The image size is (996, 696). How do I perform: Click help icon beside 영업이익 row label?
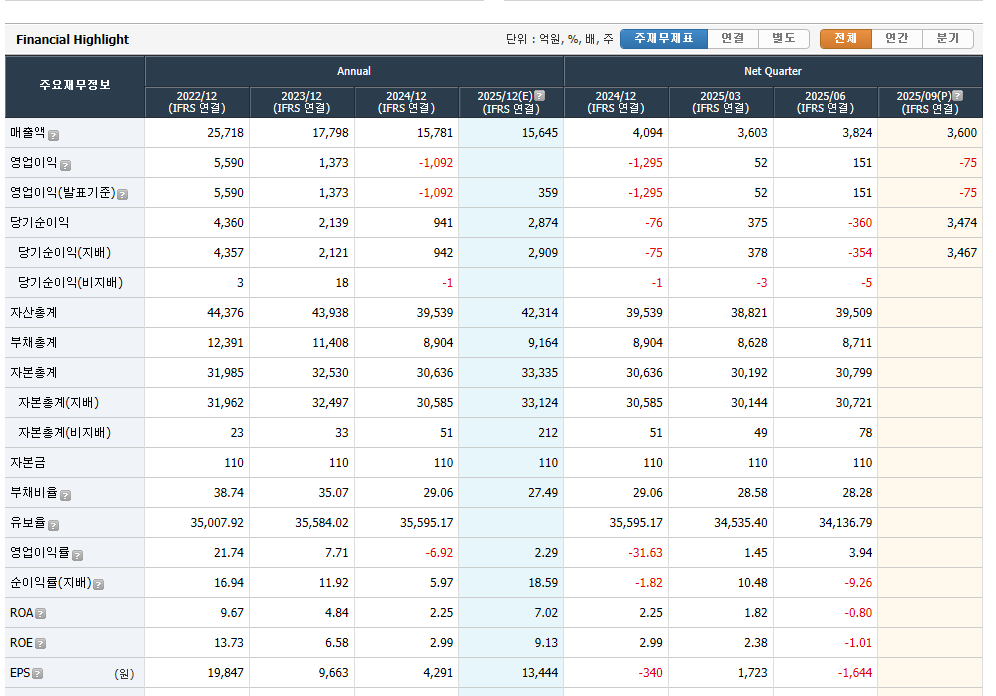coord(66,165)
